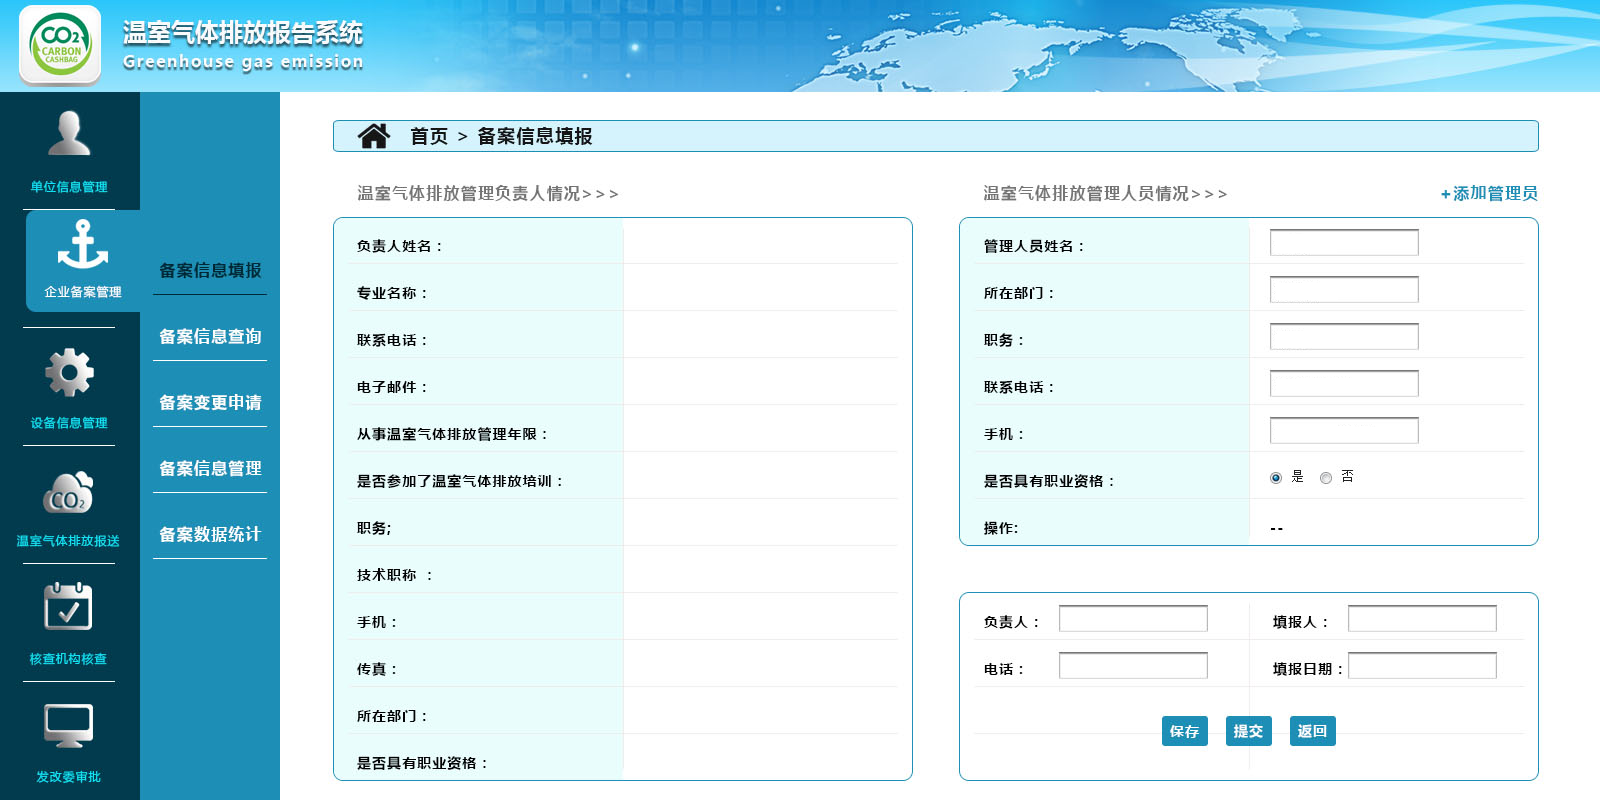Screen dimensions: 1600x800
Task: Open 发改委审批 monitor icon
Action: pyautogui.click(x=69, y=726)
